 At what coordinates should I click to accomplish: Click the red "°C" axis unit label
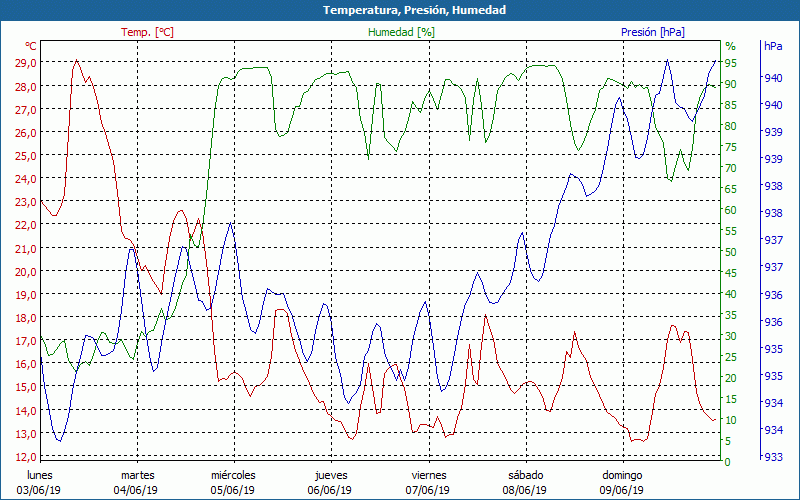pos(31,46)
